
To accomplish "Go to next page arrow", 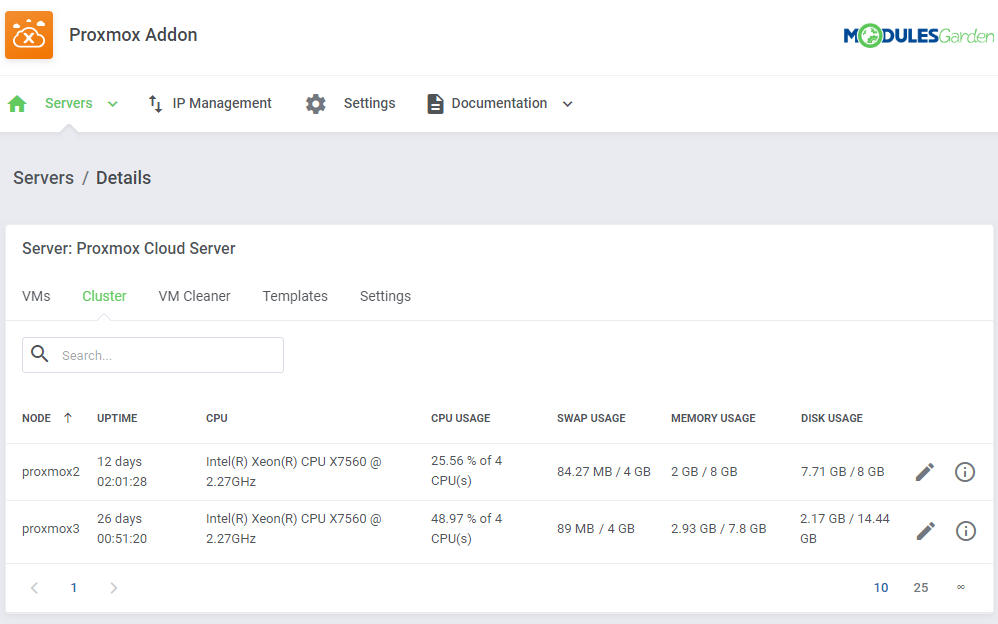I will tap(113, 588).
